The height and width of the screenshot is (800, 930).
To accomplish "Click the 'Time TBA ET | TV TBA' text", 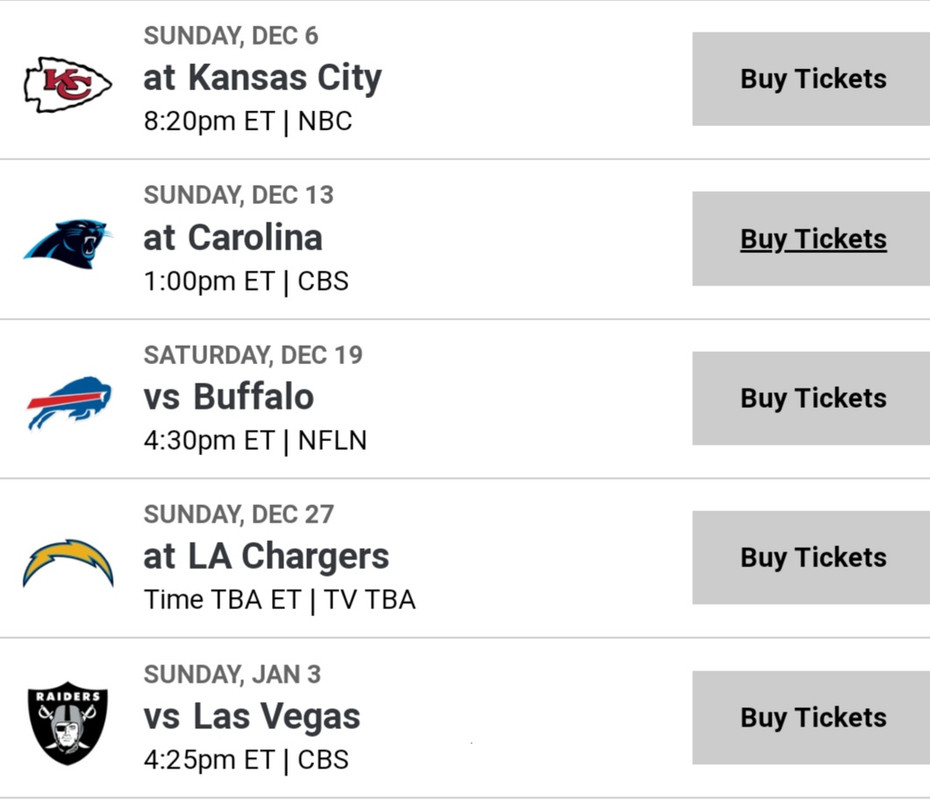I will click(x=280, y=600).
